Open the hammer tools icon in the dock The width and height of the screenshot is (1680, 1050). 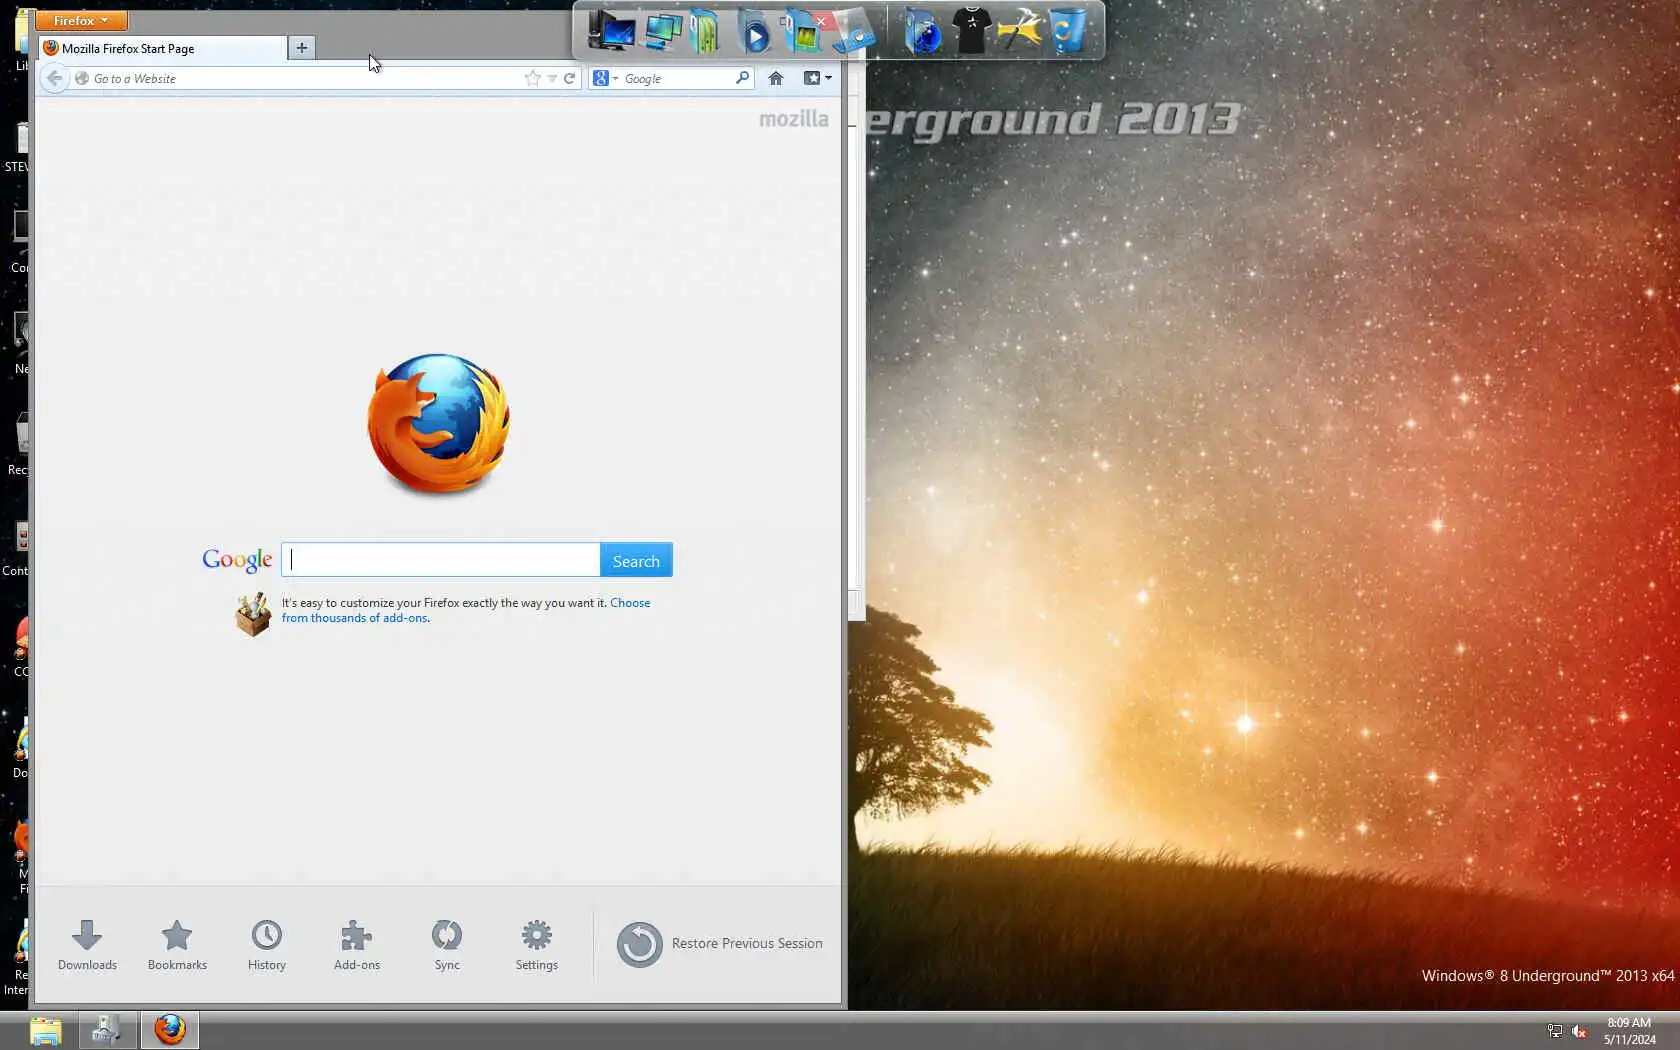[x=1019, y=31]
